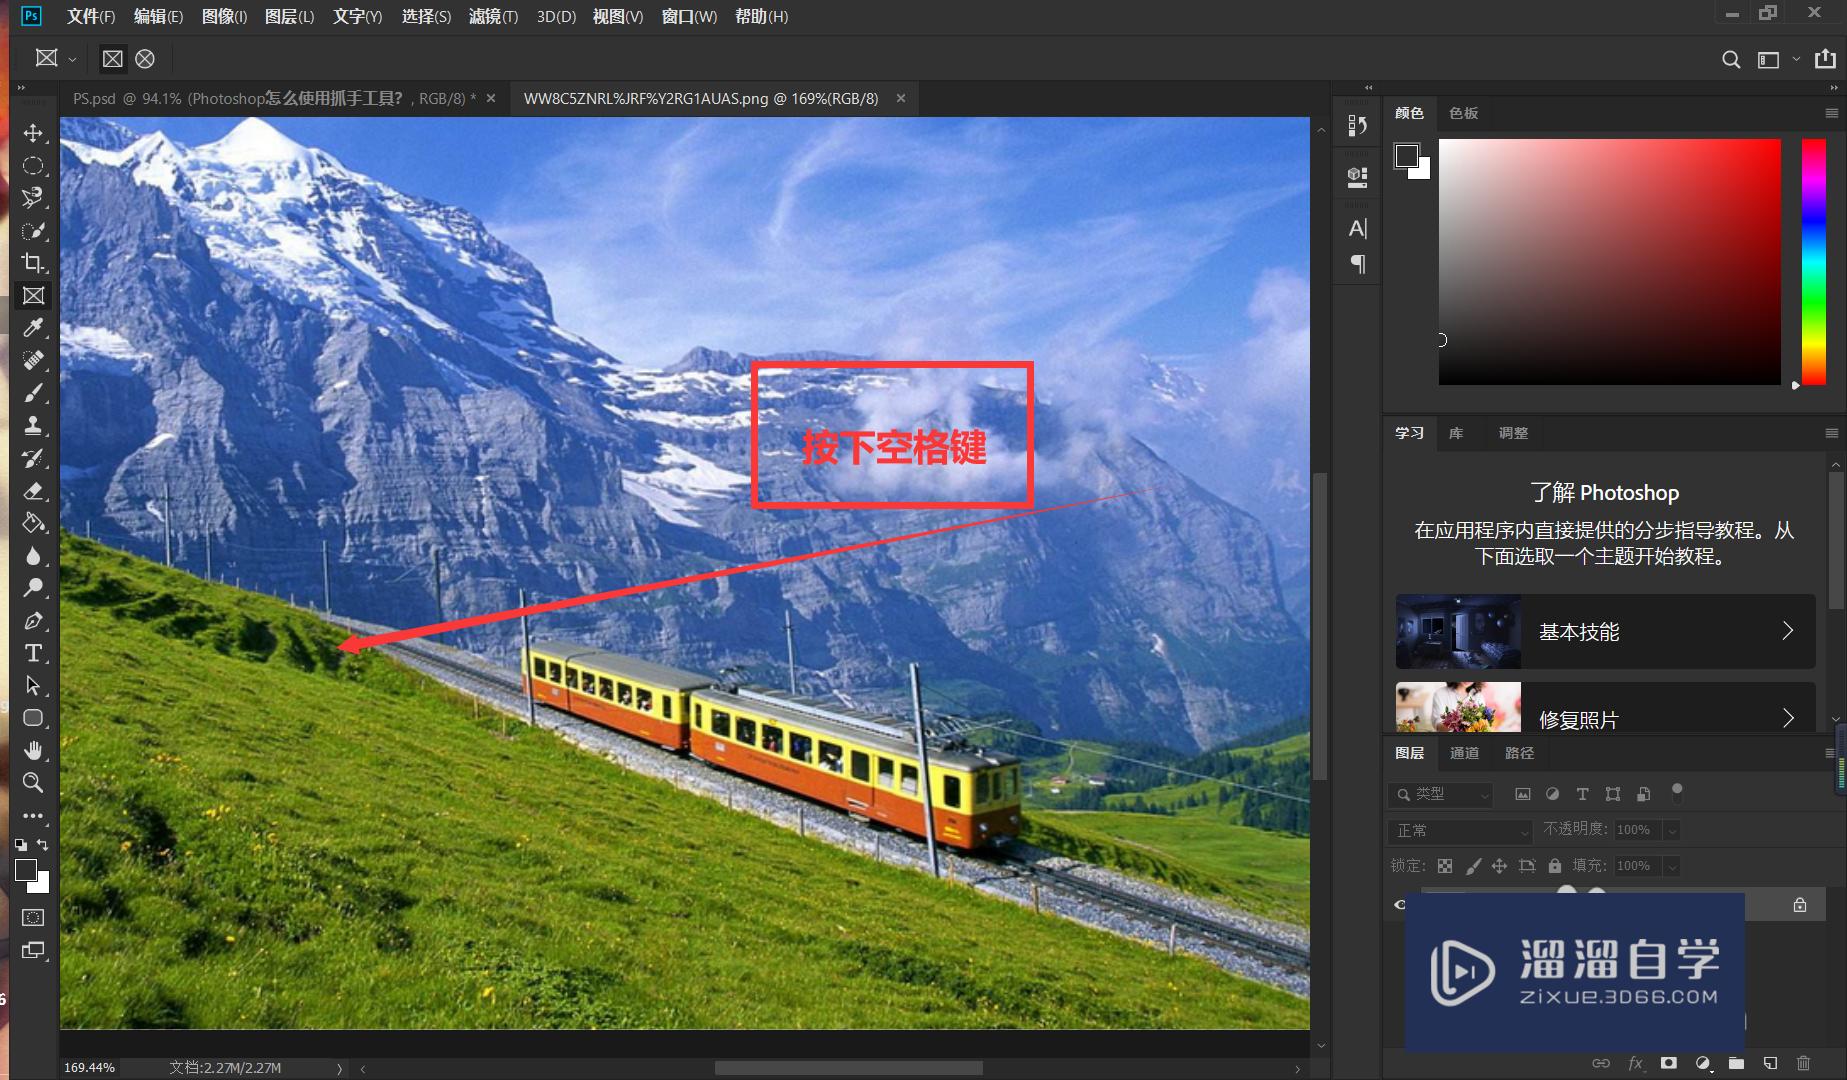Select the Clone Stamp tool
The image size is (1847, 1080).
(33, 426)
